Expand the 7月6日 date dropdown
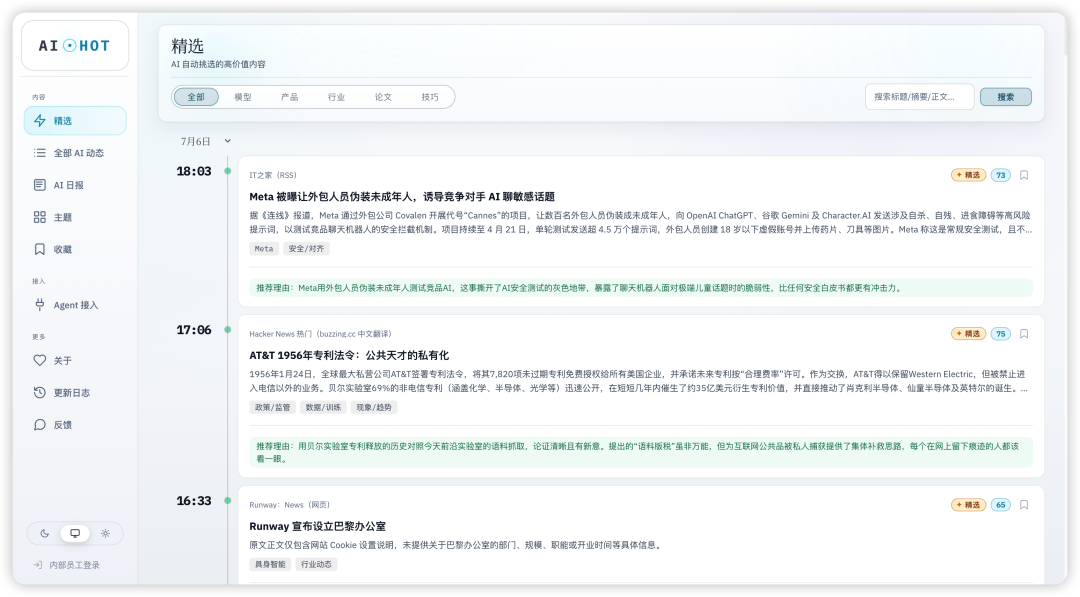1080x597 pixels. (227, 141)
